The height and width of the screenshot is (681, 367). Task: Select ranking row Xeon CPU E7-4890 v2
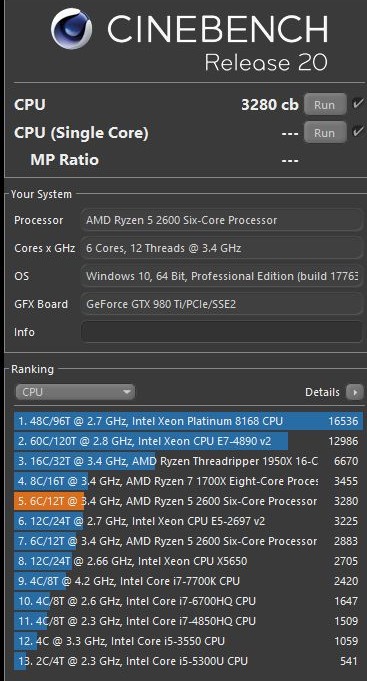pos(188,441)
